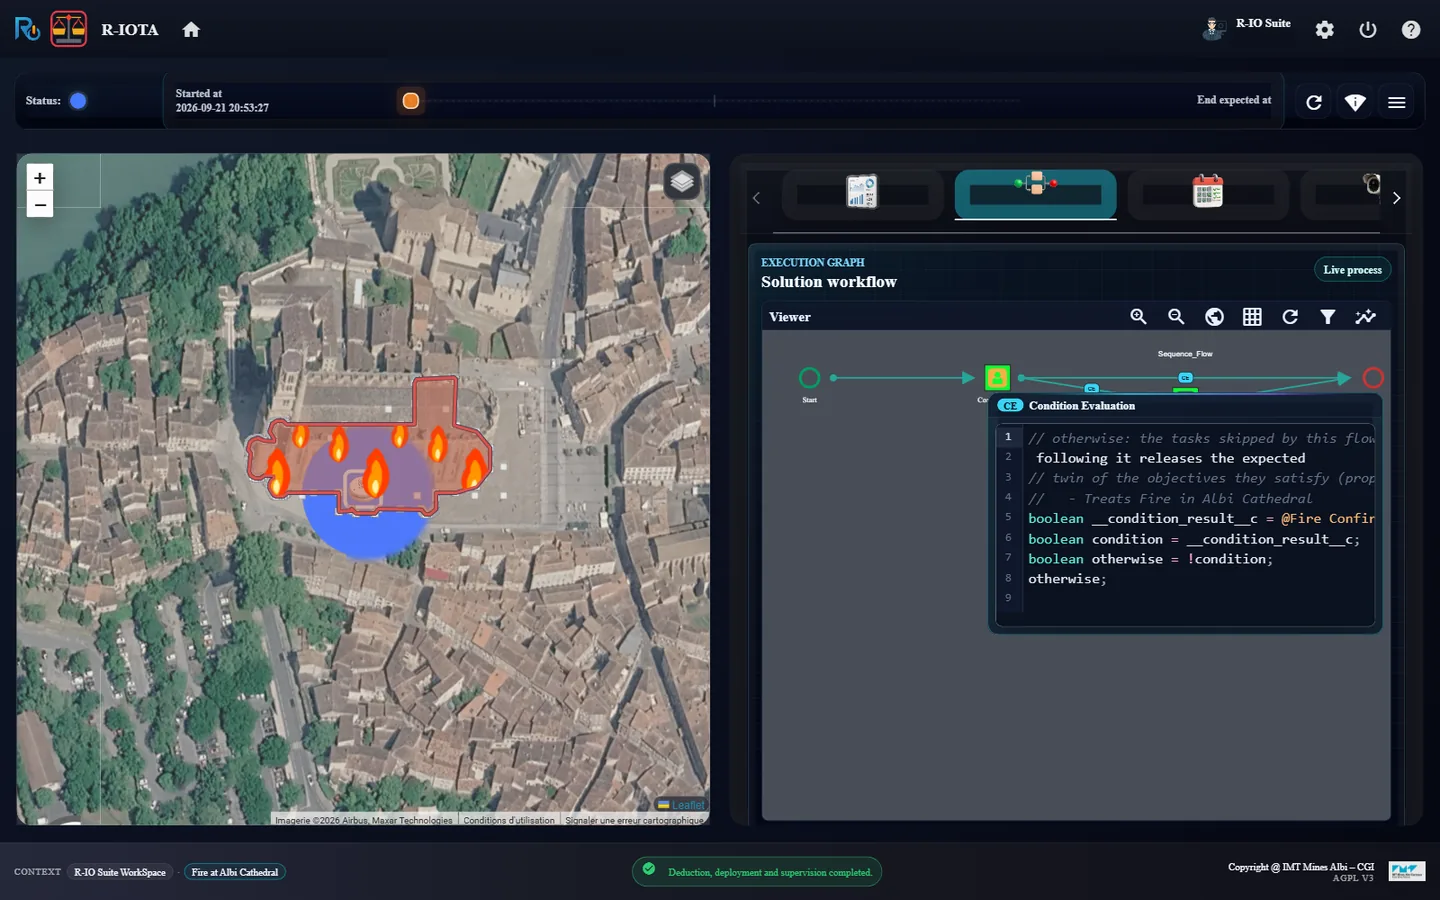Image resolution: width=1440 pixels, height=900 pixels.
Task: Click the blue status indicator
Action: (x=78, y=101)
